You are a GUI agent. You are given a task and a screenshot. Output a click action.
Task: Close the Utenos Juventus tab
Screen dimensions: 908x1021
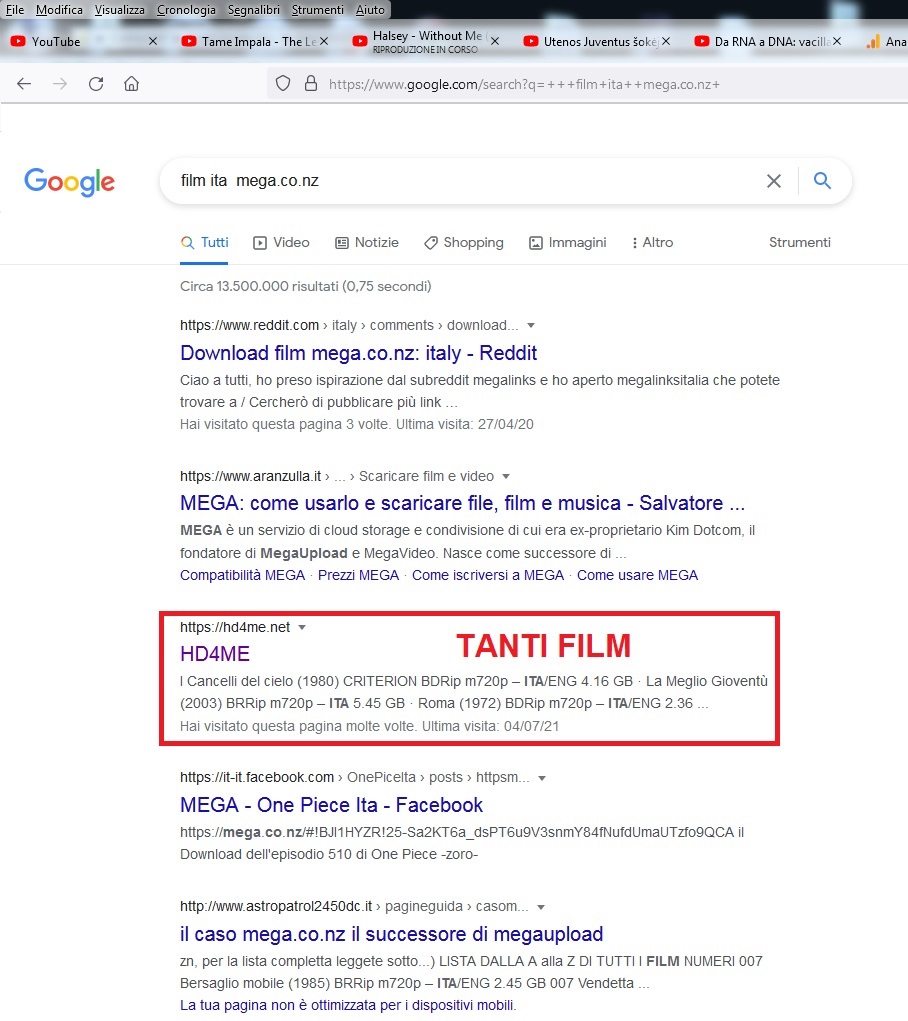666,41
